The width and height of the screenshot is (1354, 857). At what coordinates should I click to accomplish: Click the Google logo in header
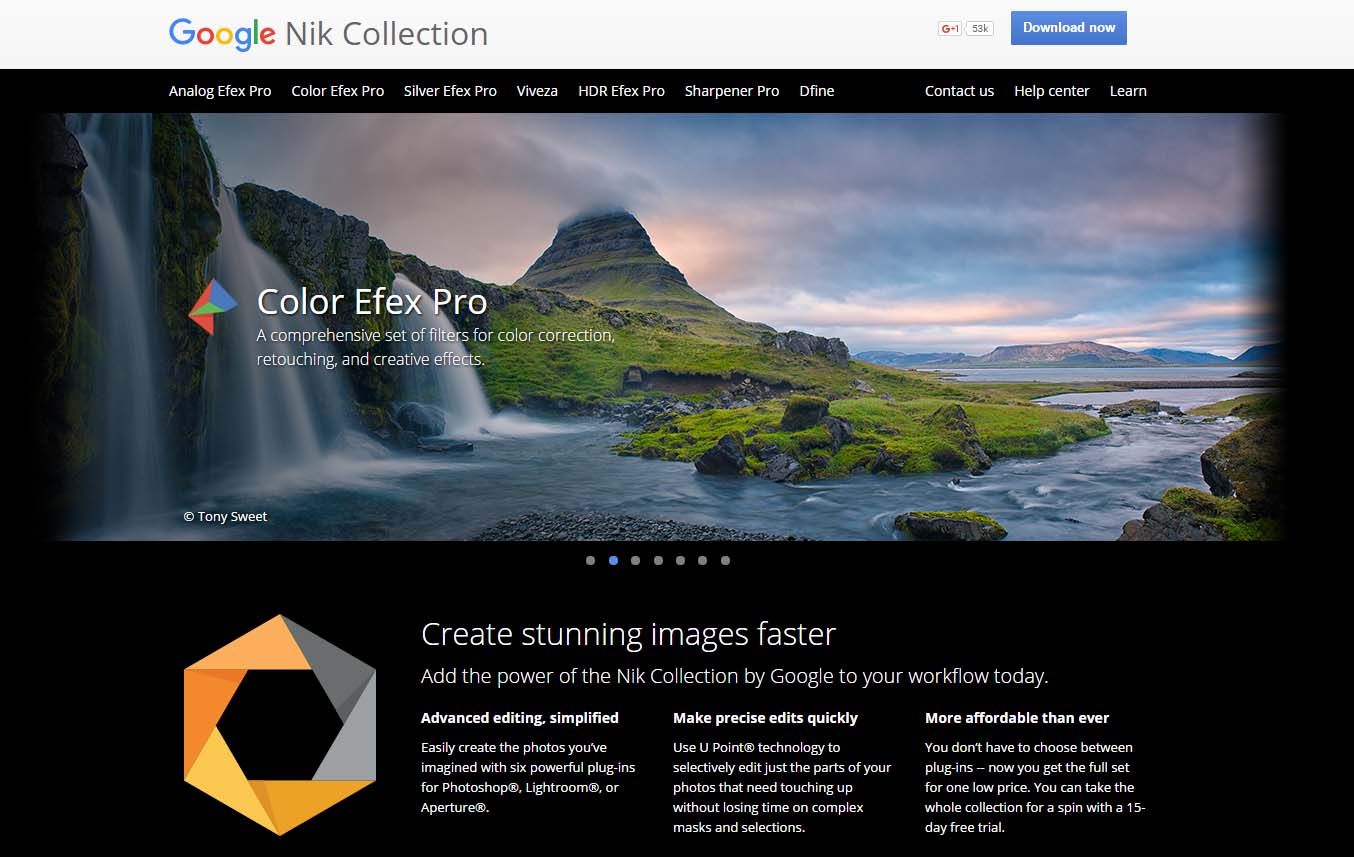[222, 34]
